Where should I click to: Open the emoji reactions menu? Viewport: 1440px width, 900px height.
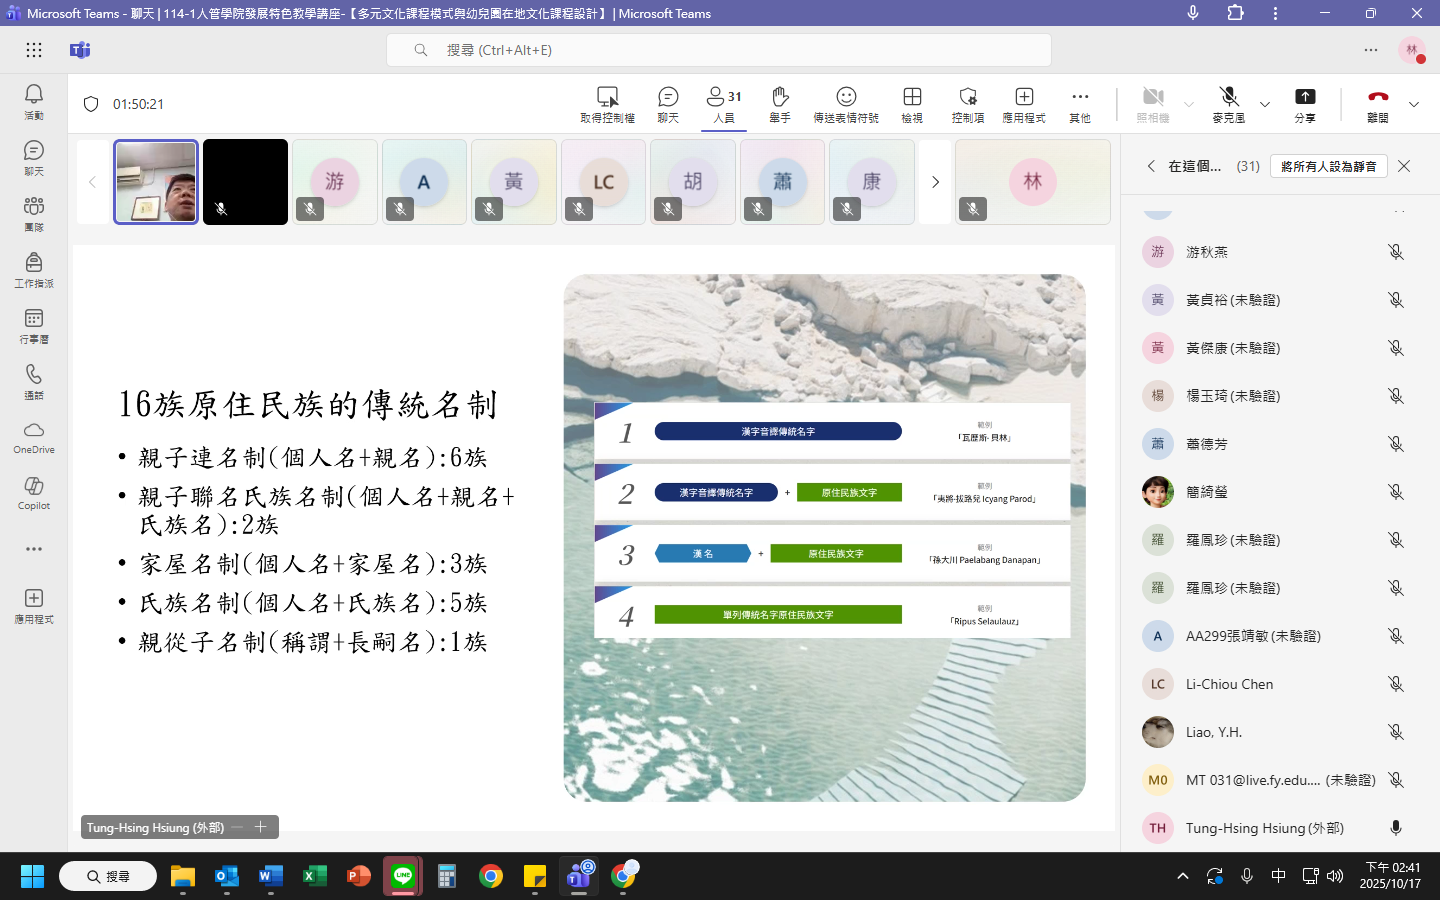(846, 103)
